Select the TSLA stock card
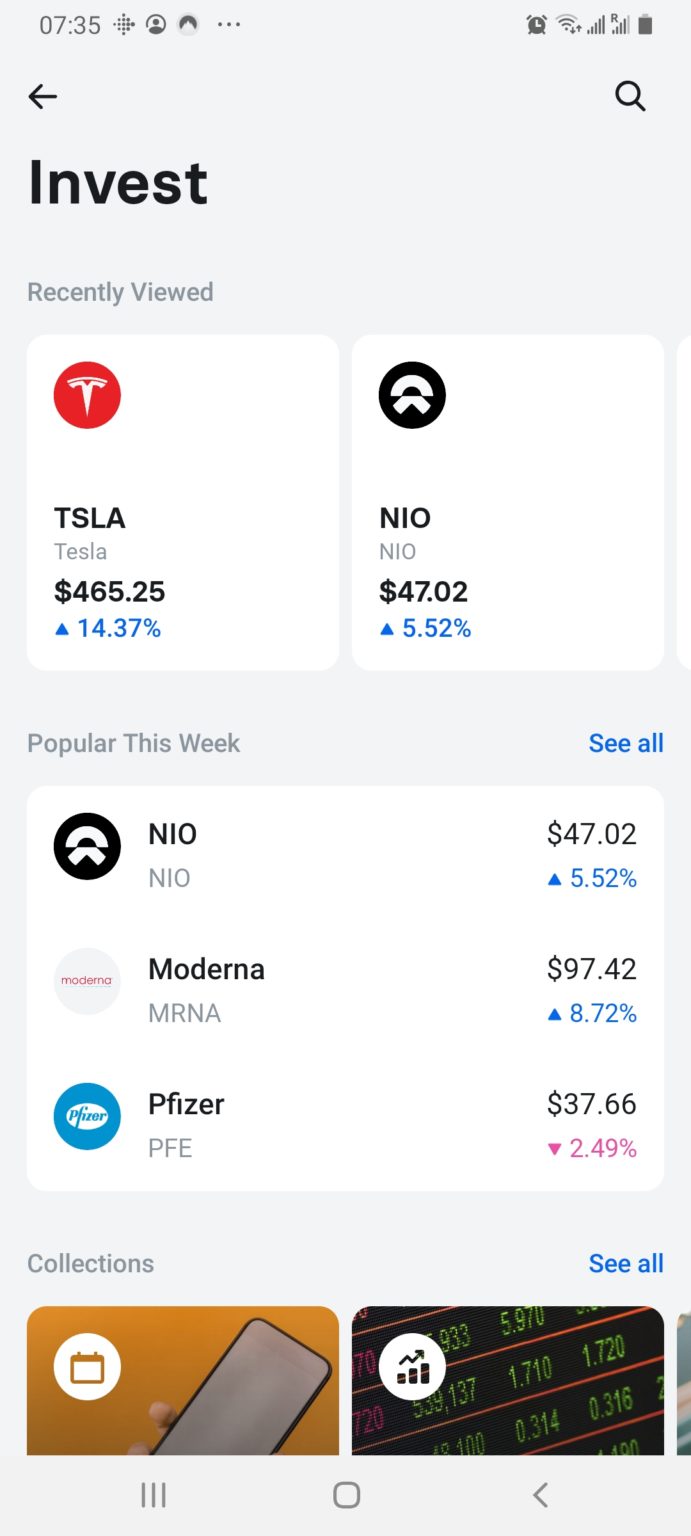The width and height of the screenshot is (691, 1536). click(x=183, y=502)
